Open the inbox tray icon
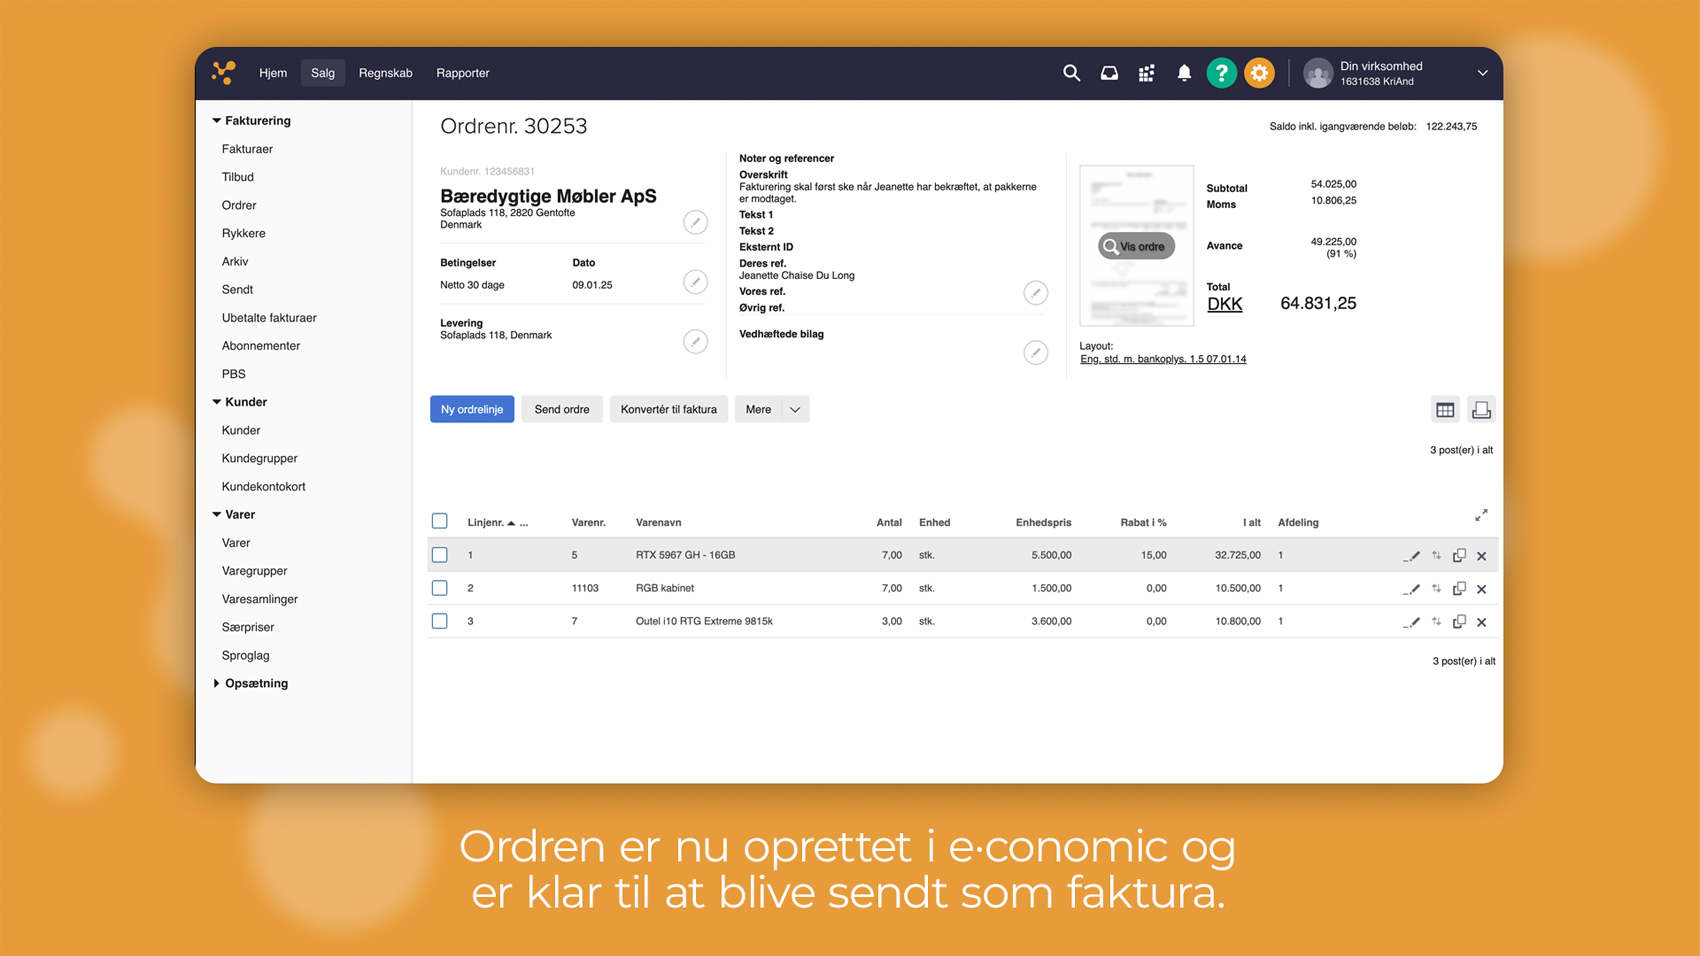 coord(1109,73)
